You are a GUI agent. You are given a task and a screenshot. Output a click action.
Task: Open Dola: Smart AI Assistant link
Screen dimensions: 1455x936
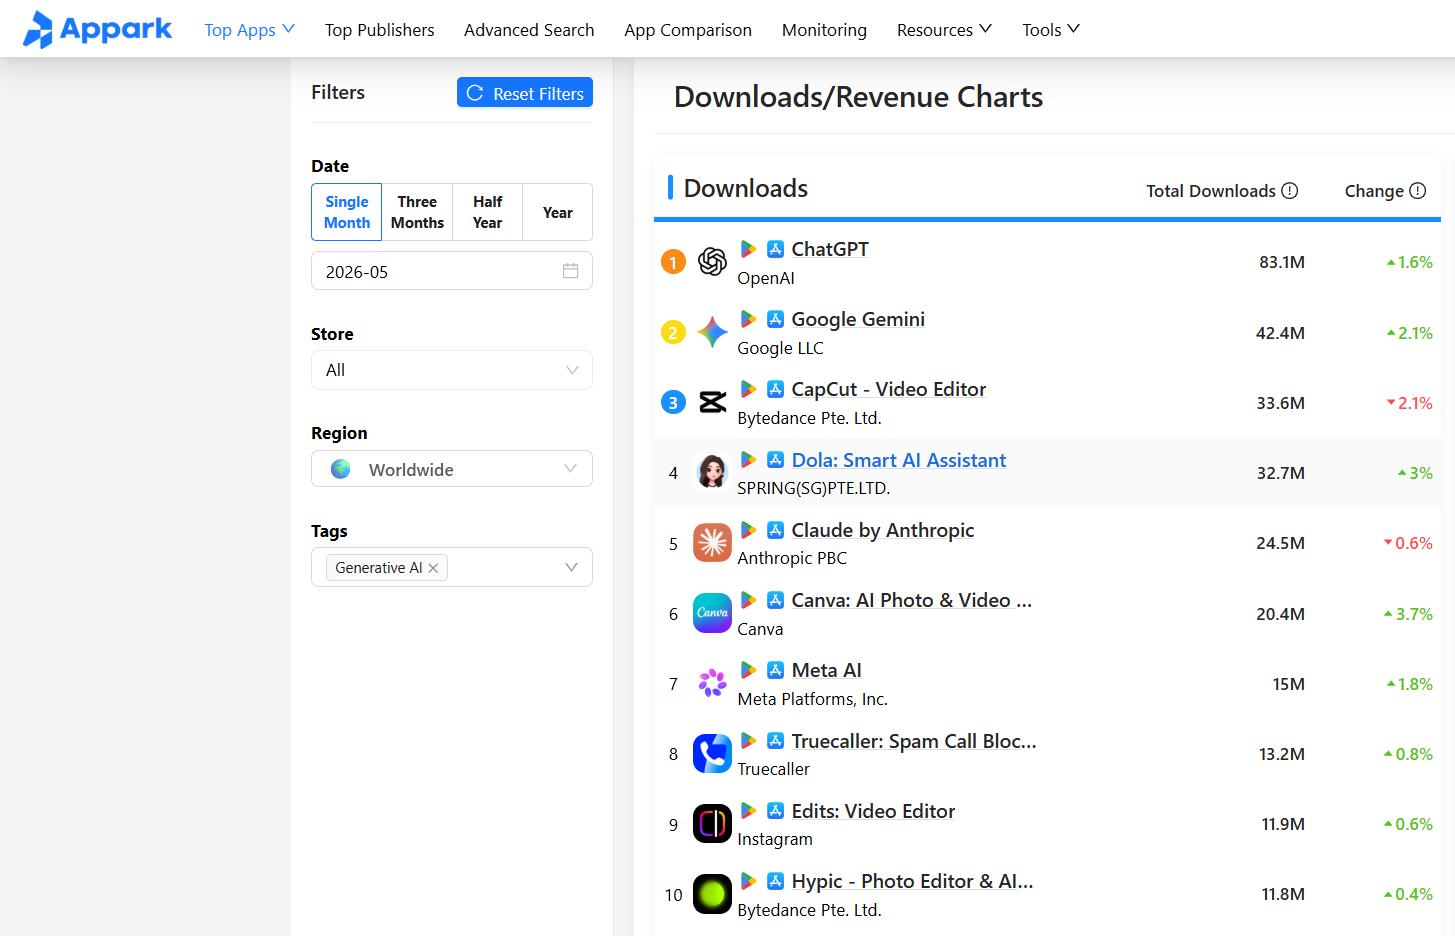click(899, 460)
